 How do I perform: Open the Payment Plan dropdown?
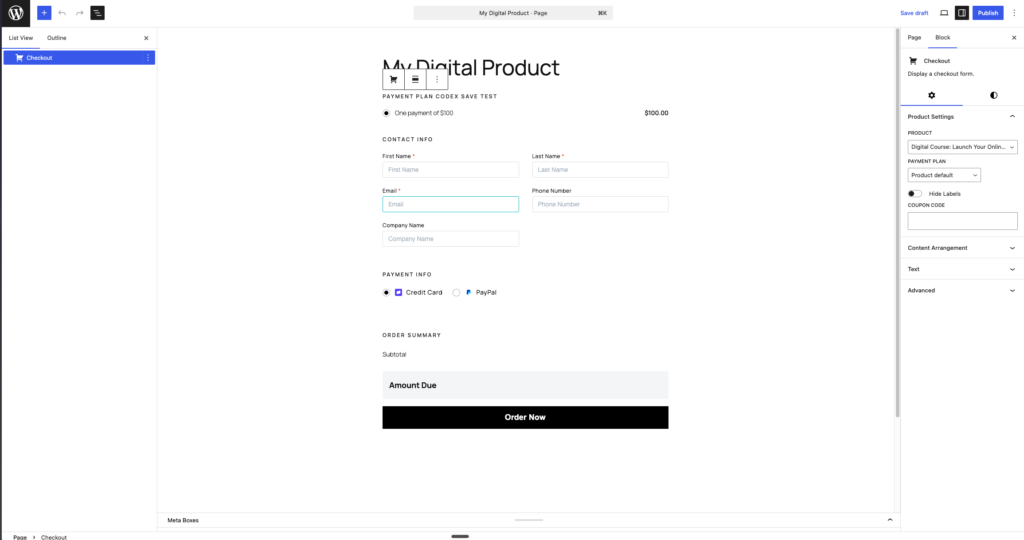pyautogui.click(x=944, y=175)
